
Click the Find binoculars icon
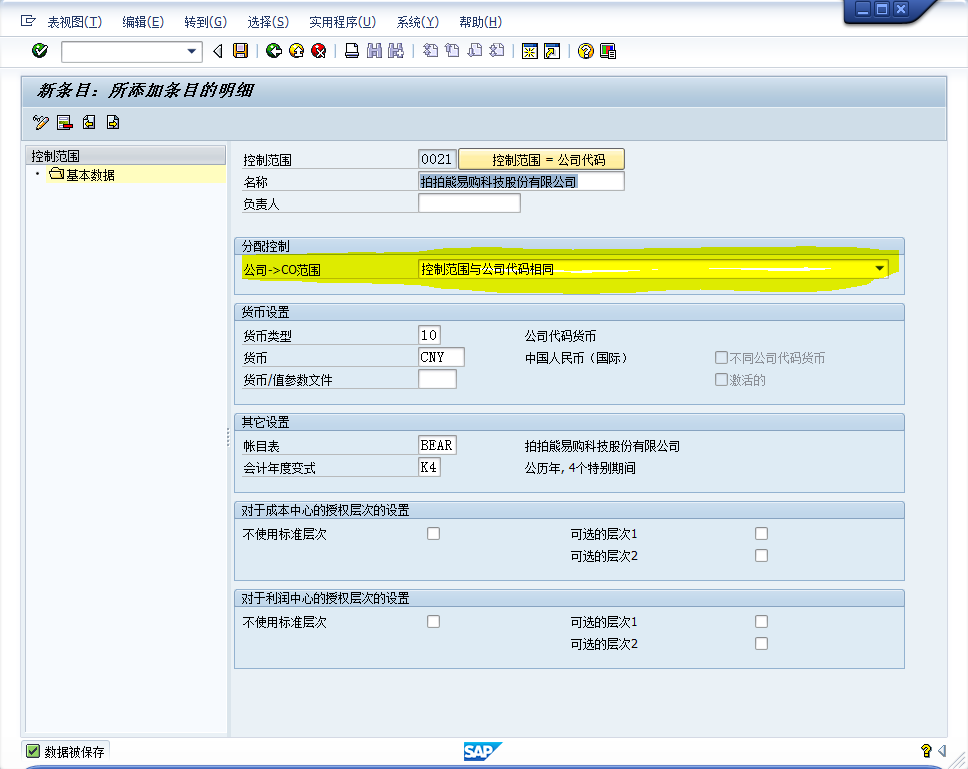pyautogui.click(x=374, y=51)
